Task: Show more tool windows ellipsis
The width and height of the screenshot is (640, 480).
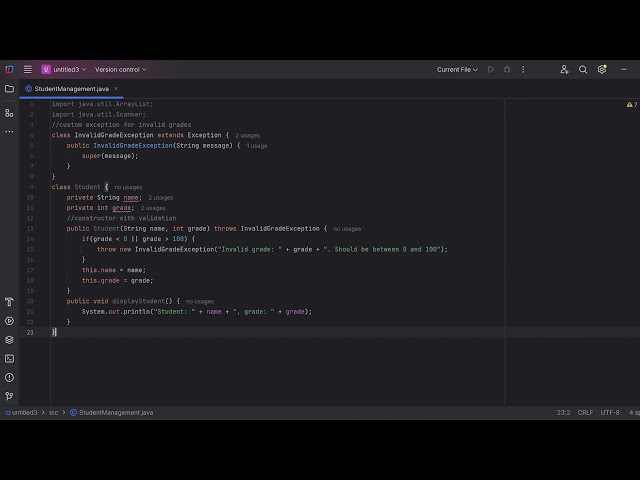Action: point(9,131)
